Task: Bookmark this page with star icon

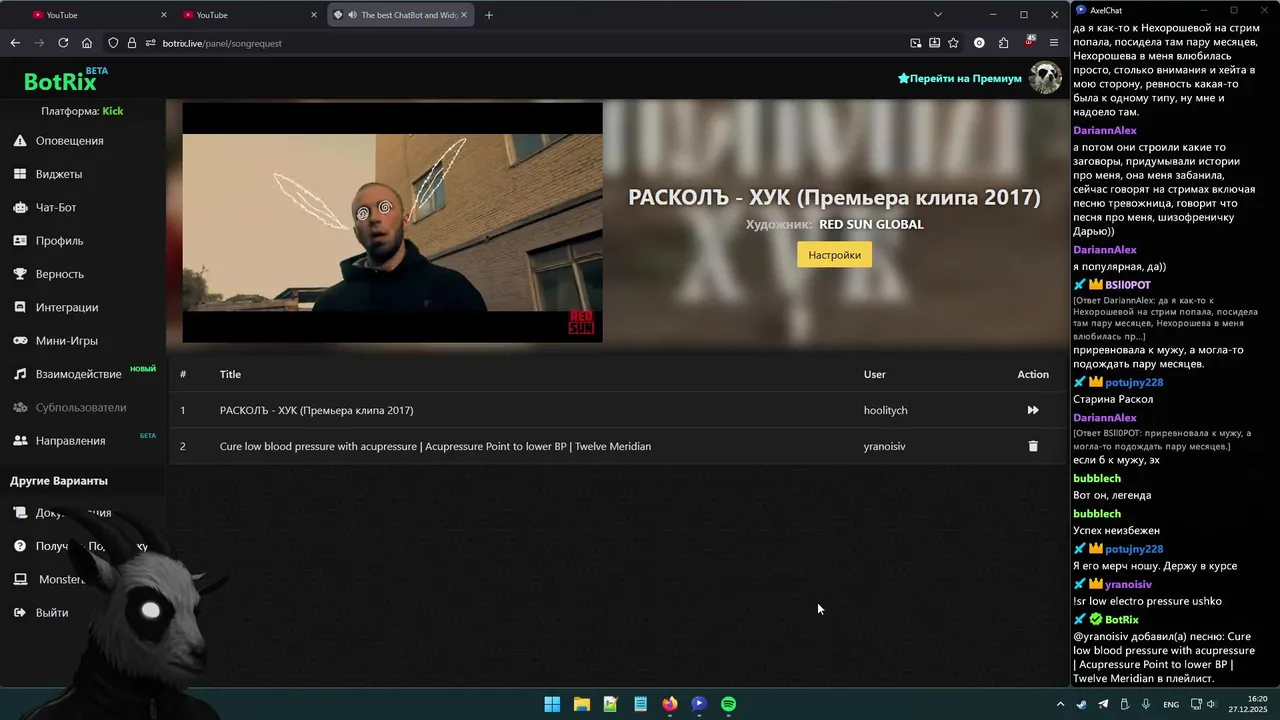Action: click(953, 43)
